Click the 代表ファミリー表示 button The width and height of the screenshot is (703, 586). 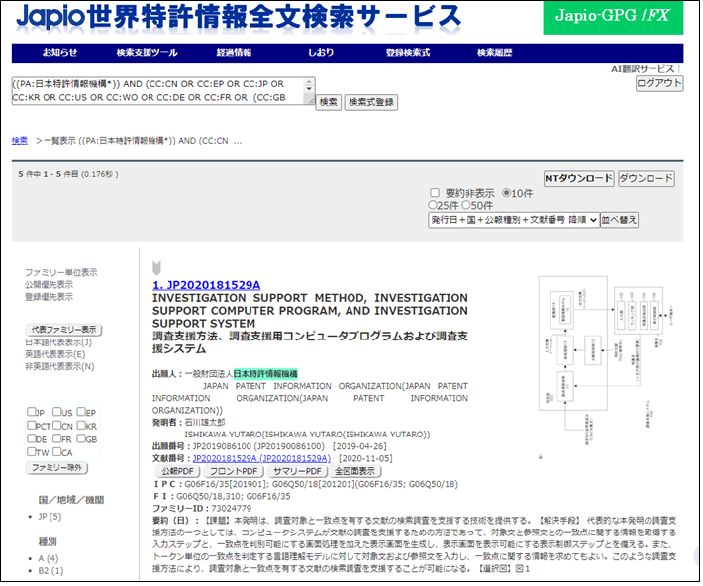(x=65, y=331)
